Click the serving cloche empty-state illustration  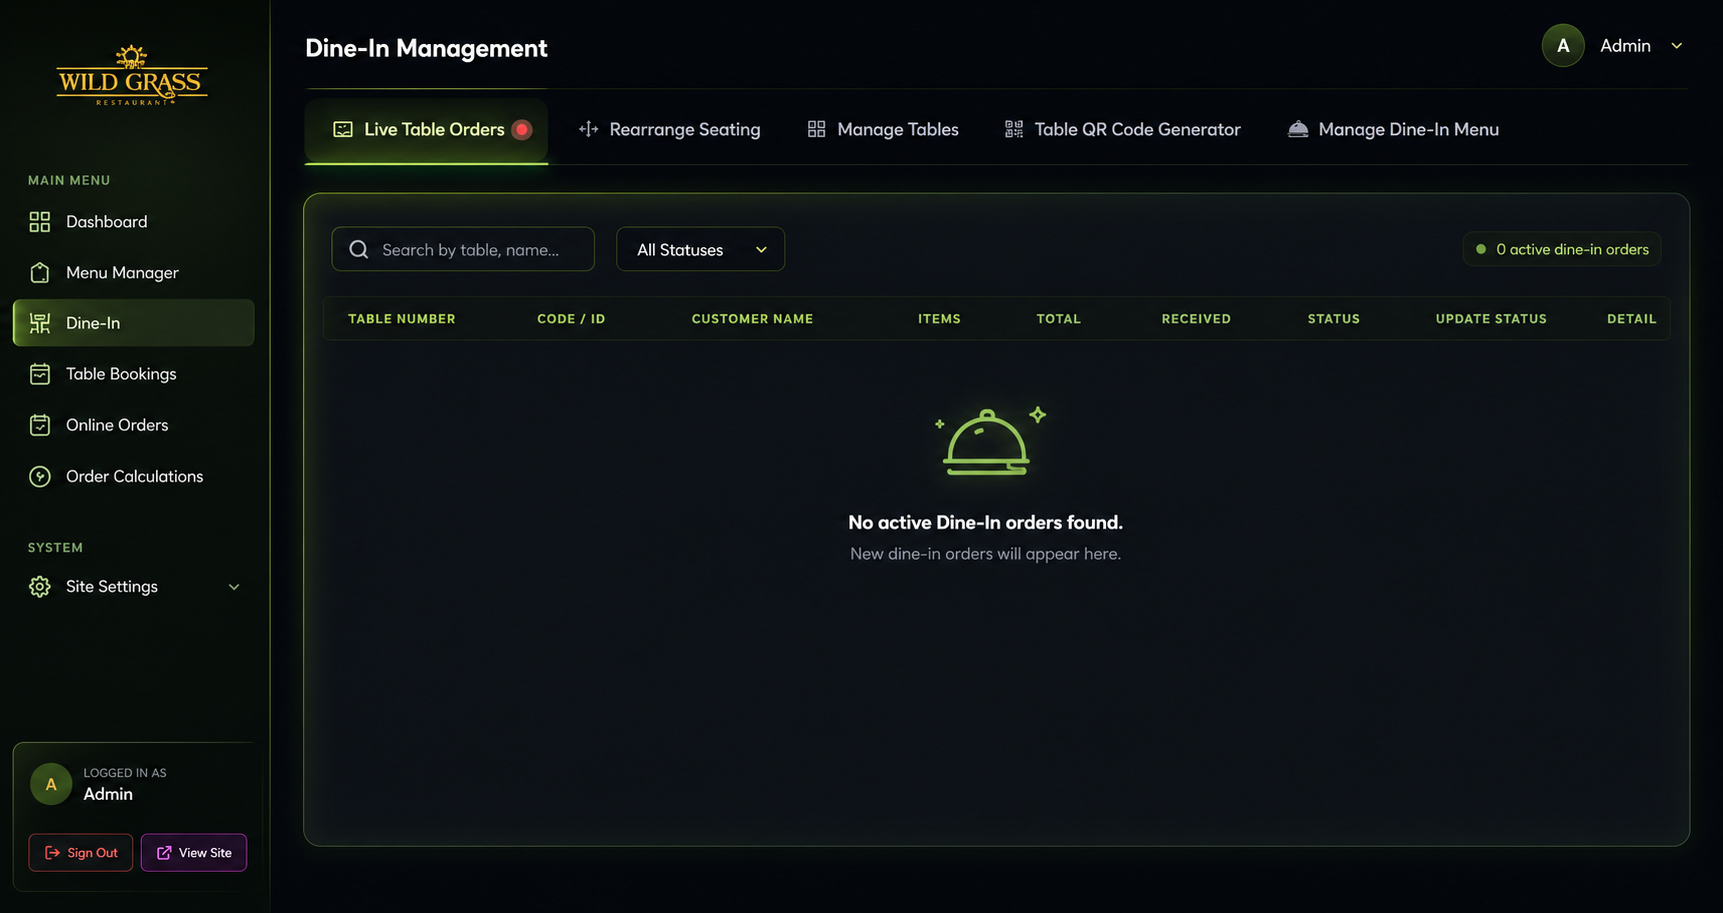989,440
